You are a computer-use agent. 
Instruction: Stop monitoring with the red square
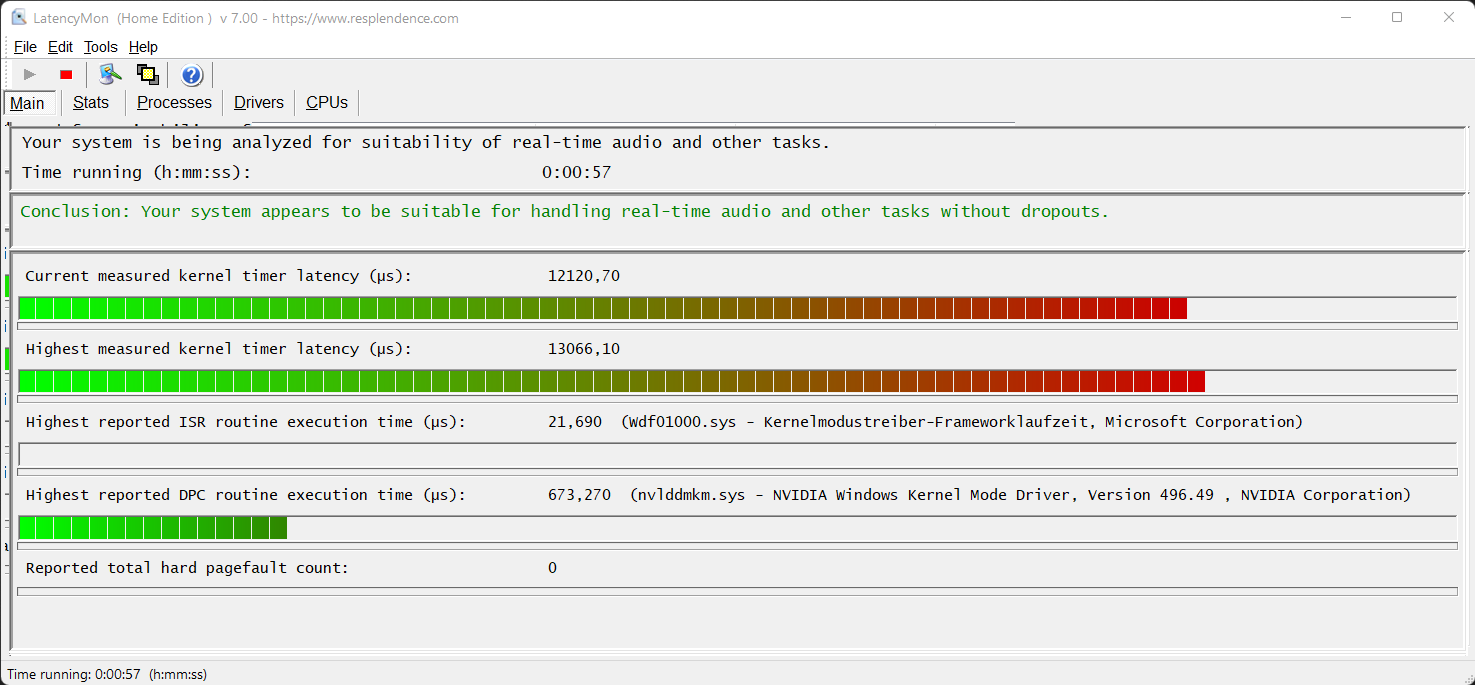66,74
